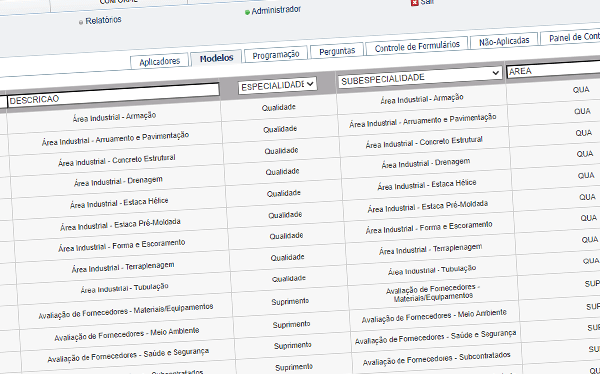Click subespecialidade 'Área Industrial - Estaca Hélice' cell
The width and height of the screenshot is (600, 374).
tap(427, 185)
